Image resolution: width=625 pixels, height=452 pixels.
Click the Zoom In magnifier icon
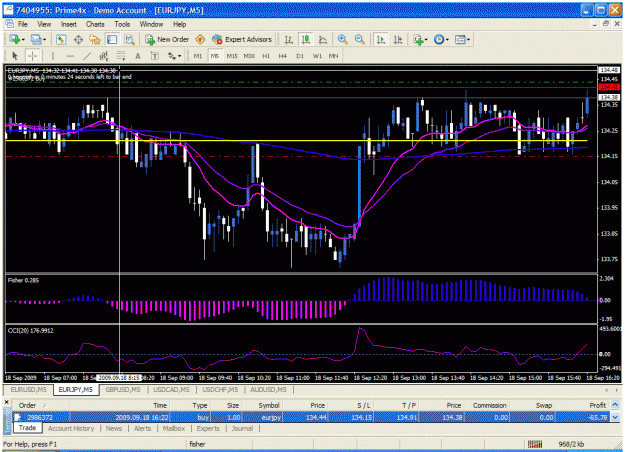pos(342,39)
